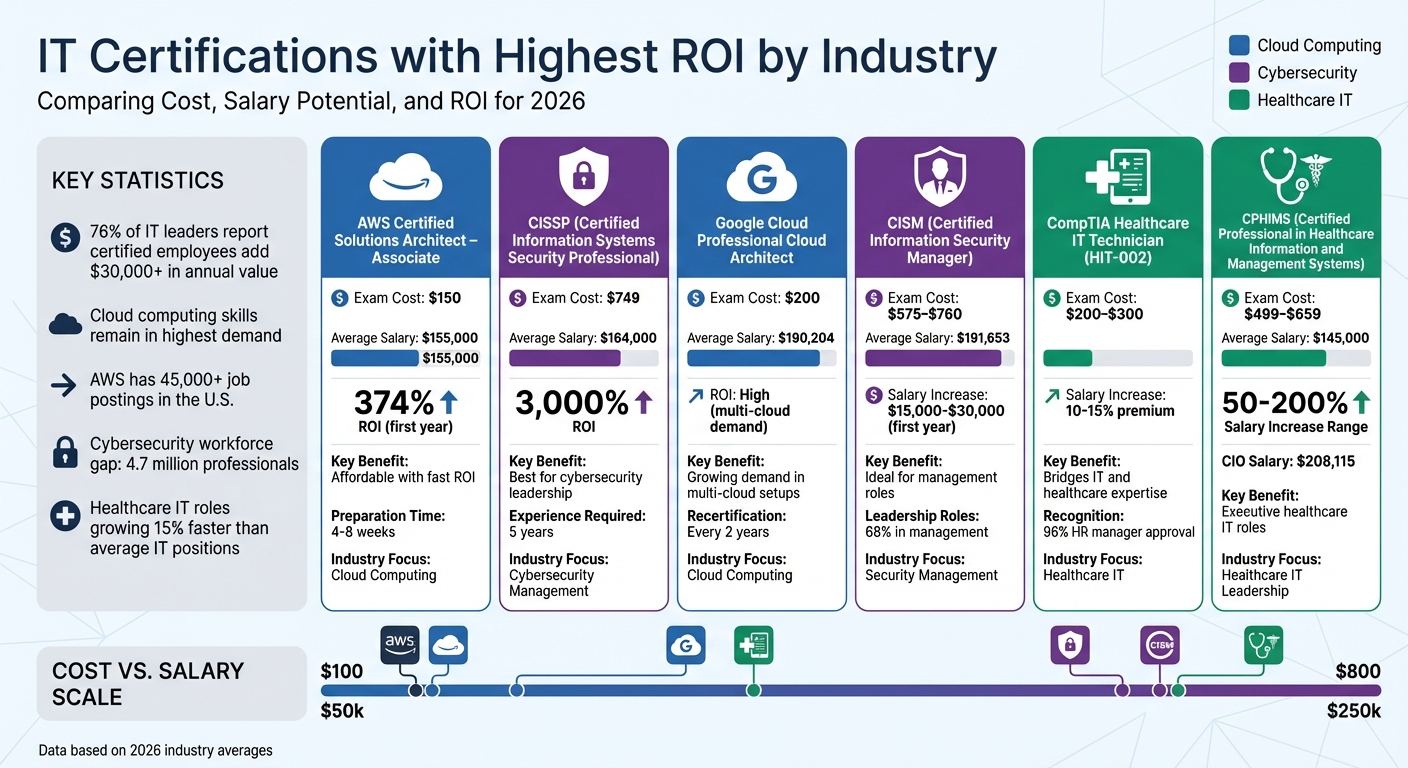Viewport: 1408px width, 768px height.
Task: Click the marker dot under the purple padlock icon
Action: click(1122, 690)
